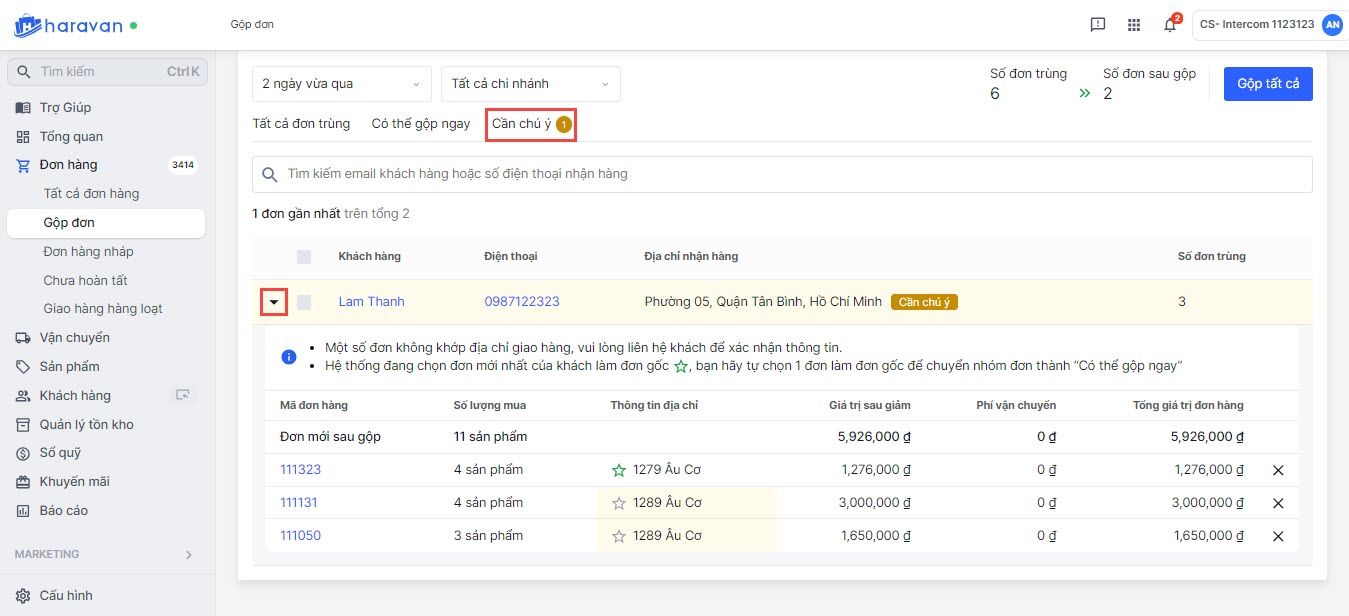The image size is (1349, 616).
Task: Open 'Giao hàng hàng loạt' submenu item
Action: (x=105, y=309)
